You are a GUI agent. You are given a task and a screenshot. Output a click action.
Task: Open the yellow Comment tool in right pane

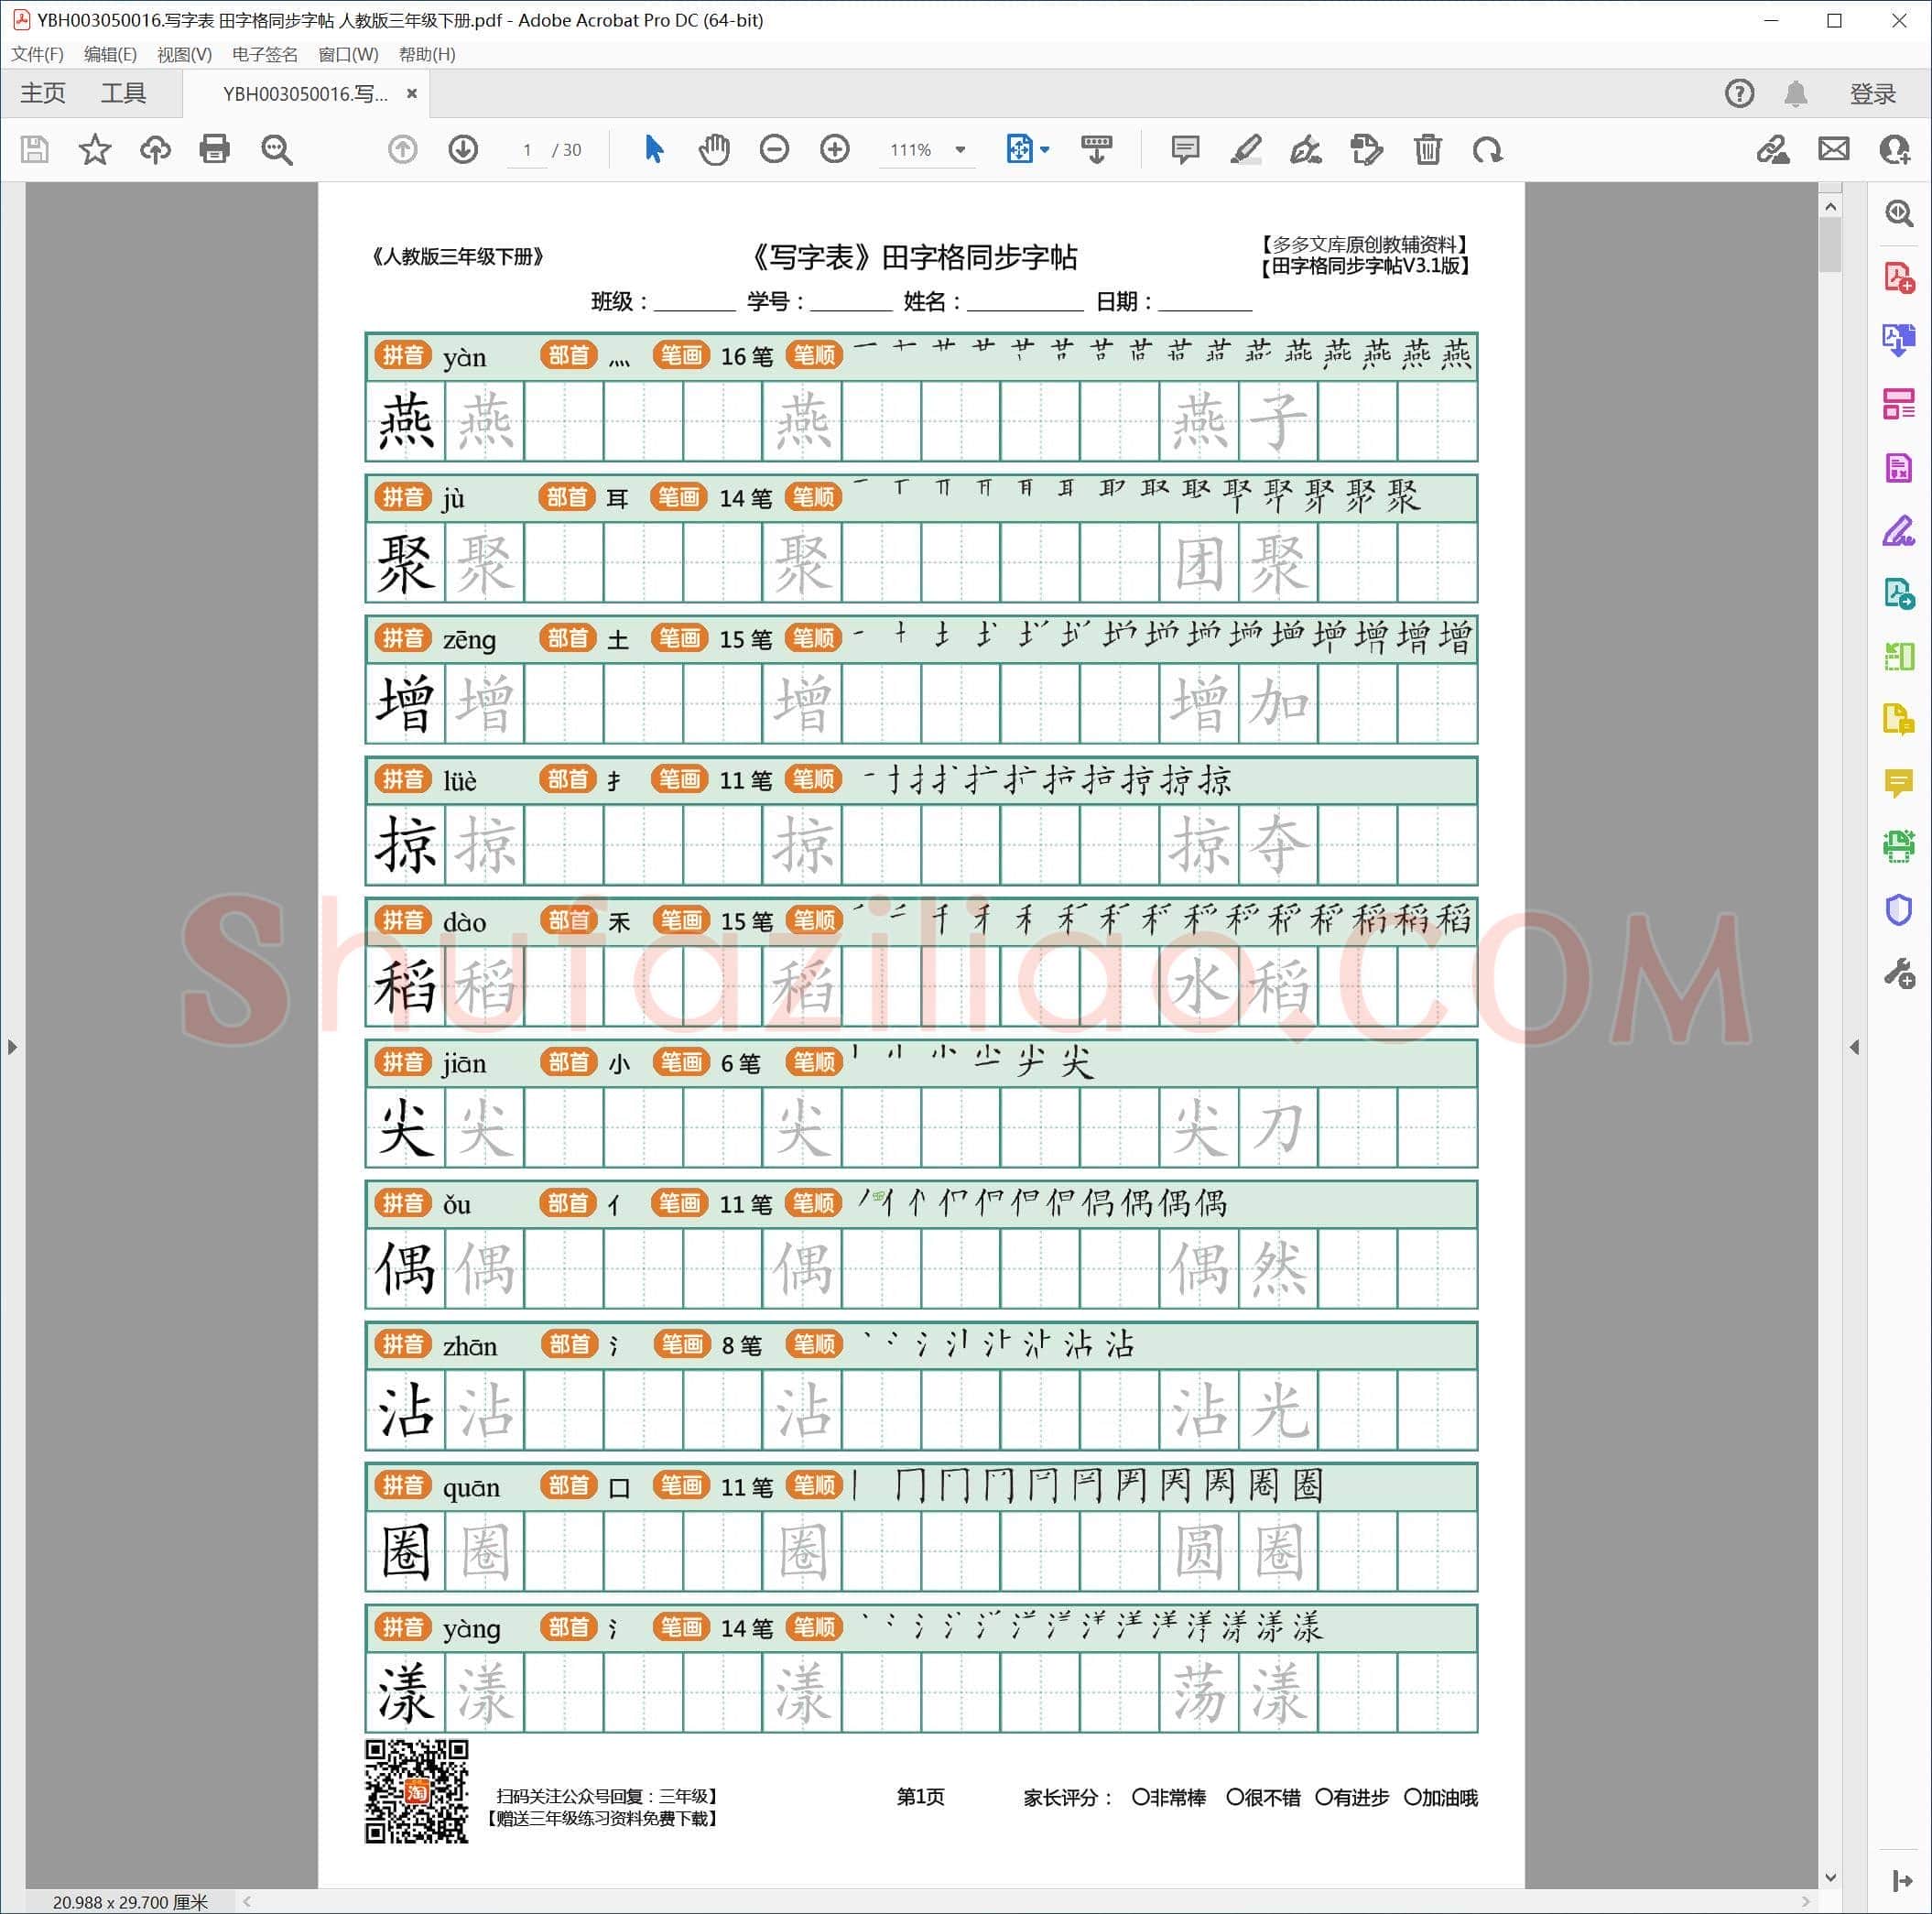(x=1898, y=783)
